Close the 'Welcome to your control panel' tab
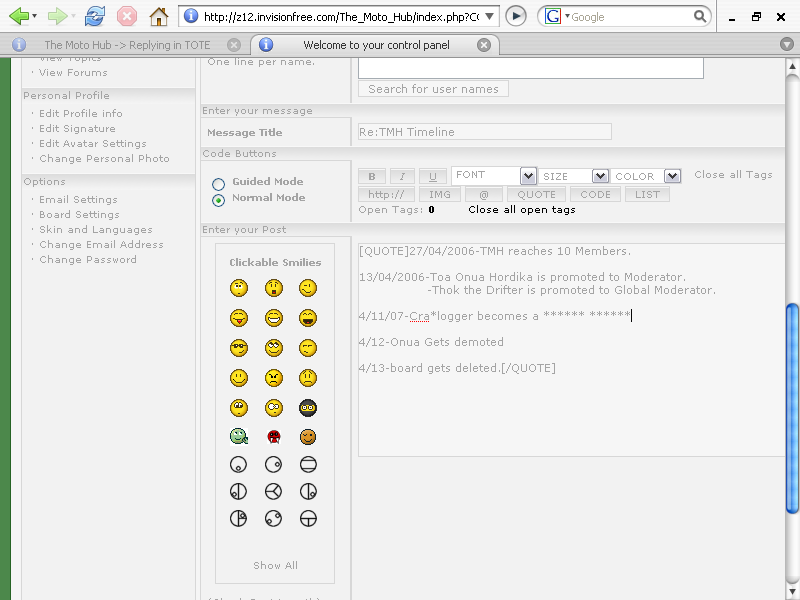800x600 pixels. tap(484, 45)
